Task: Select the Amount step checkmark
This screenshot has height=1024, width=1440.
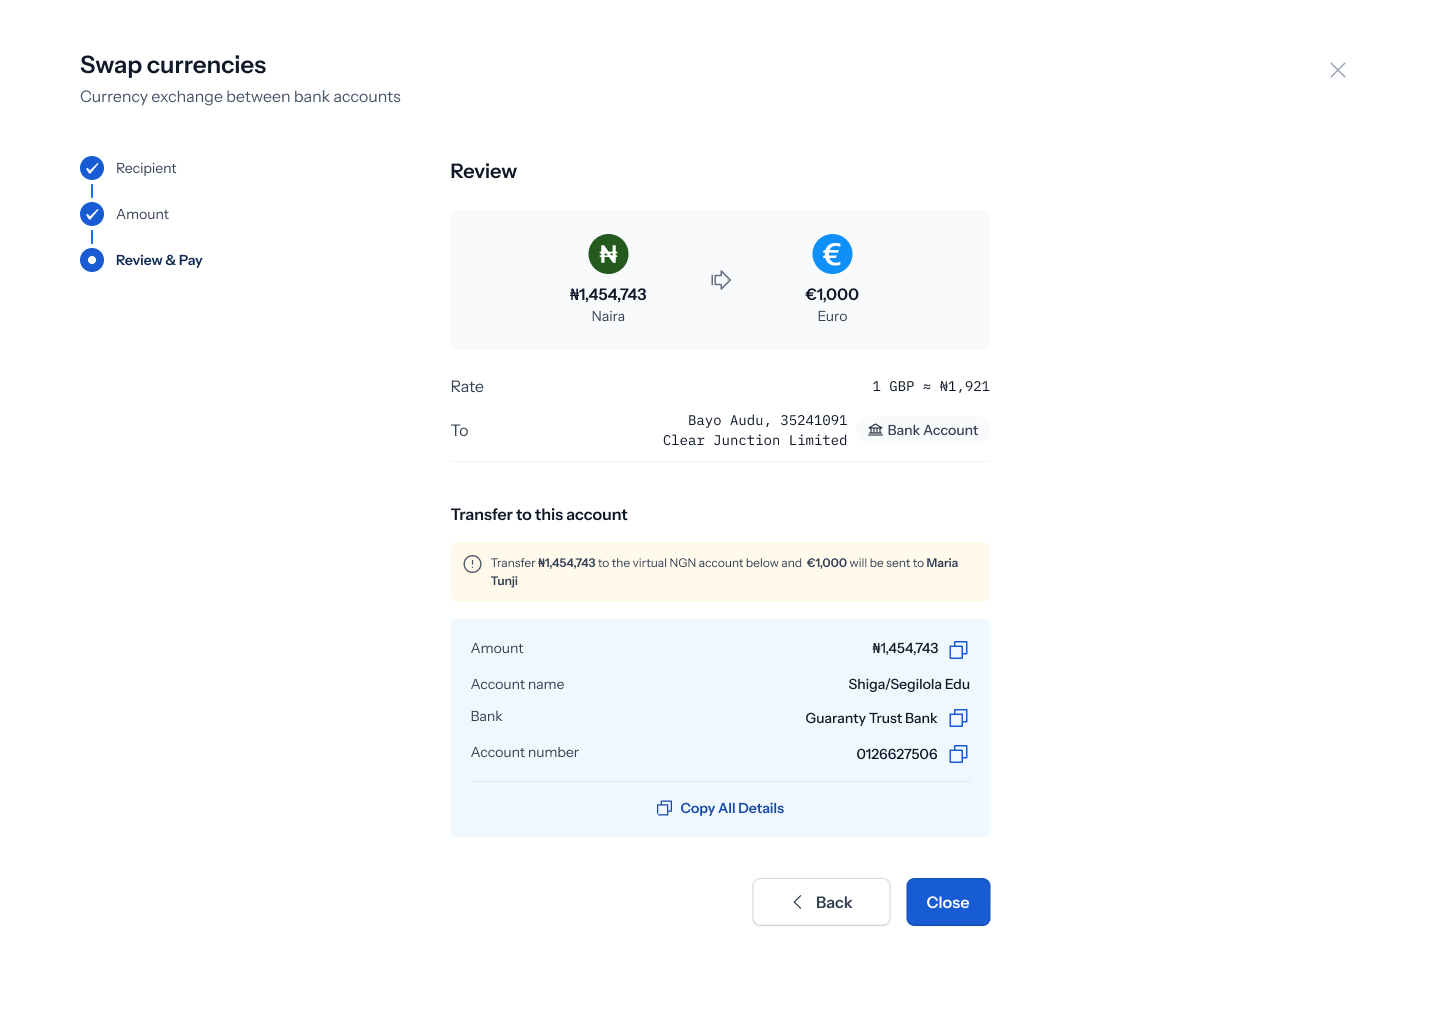Action: 92,214
